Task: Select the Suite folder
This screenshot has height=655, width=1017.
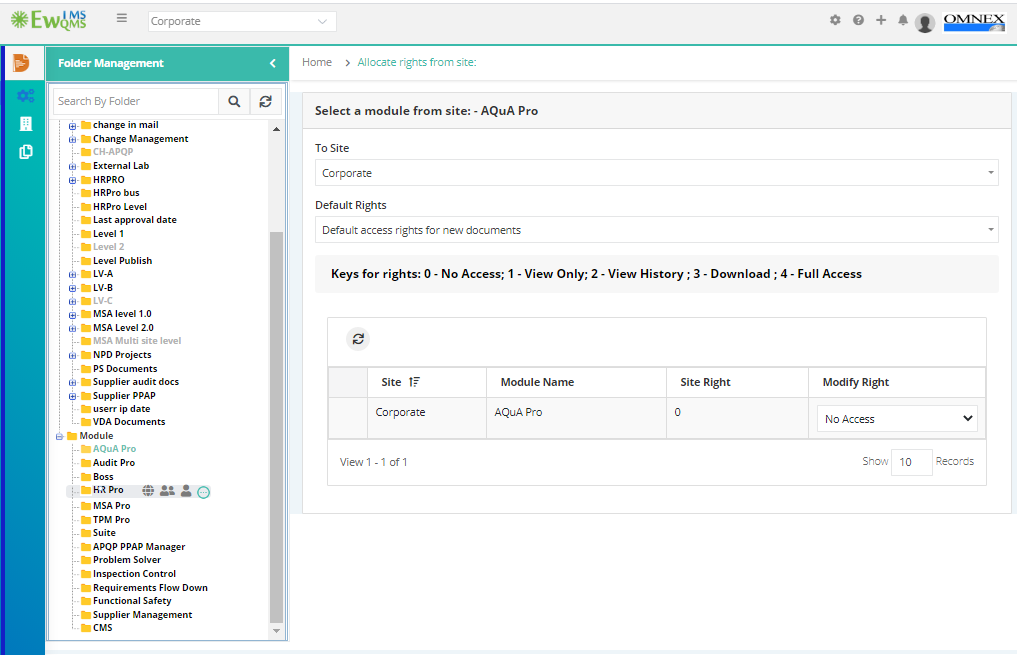Action: [104, 533]
